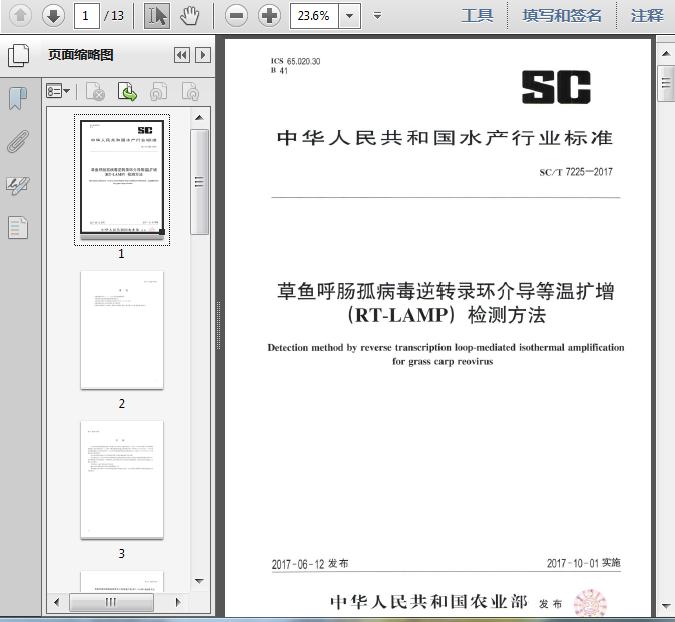This screenshot has width=675, height=622.
Task: Click the page number input field
Action: coord(87,16)
